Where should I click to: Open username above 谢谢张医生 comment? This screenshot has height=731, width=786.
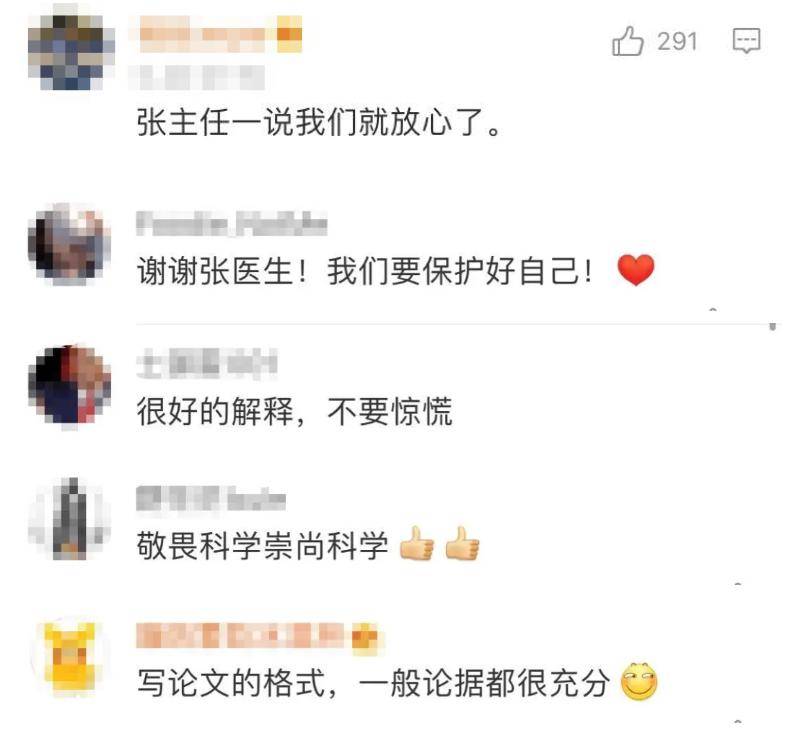coord(232,224)
